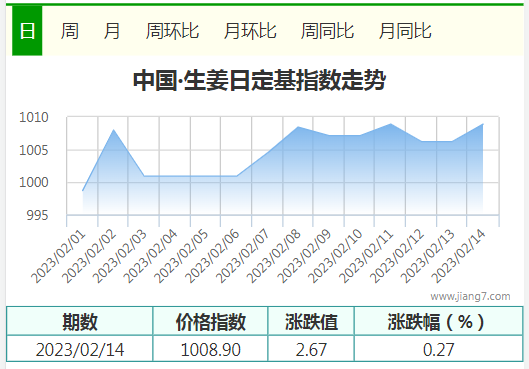The height and width of the screenshot is (369, 529).
Task: Open the 周同比 tab
Action: (x=327, y=31)
